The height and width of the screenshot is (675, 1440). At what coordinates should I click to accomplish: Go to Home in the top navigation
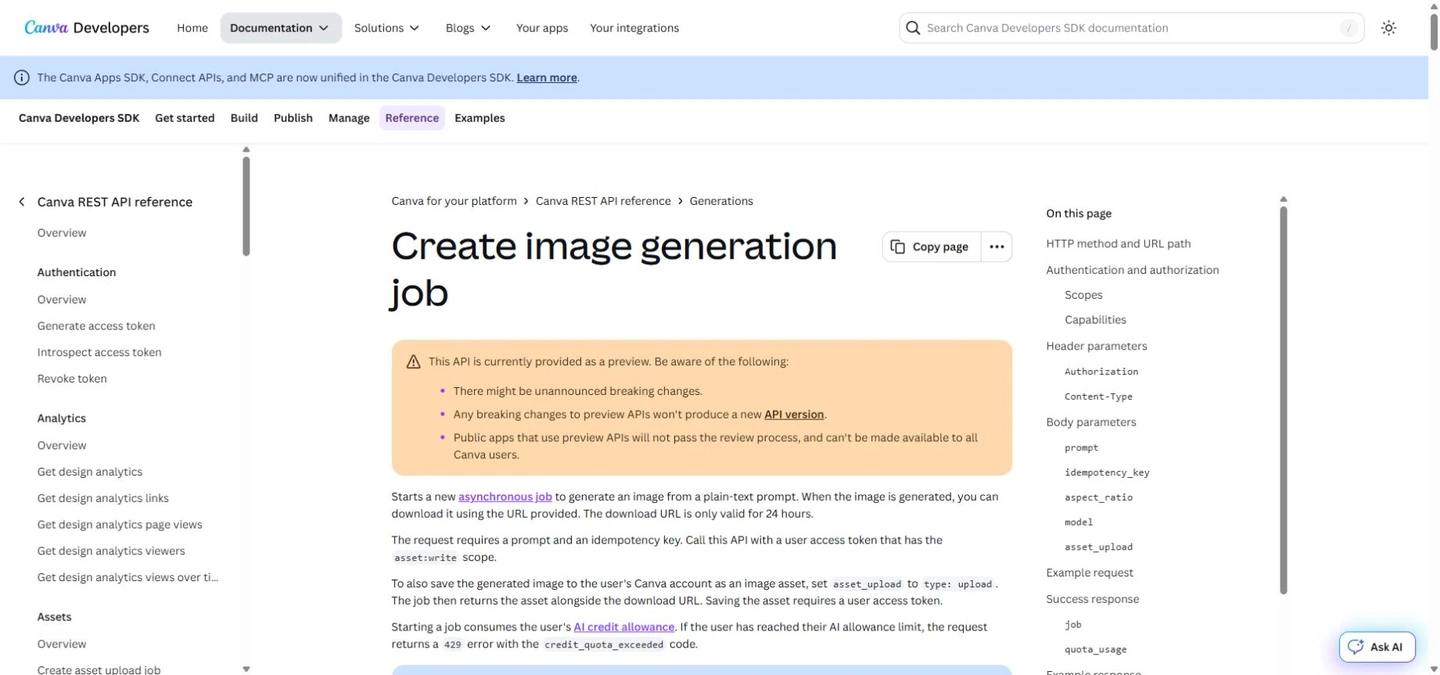coord(192,28)
